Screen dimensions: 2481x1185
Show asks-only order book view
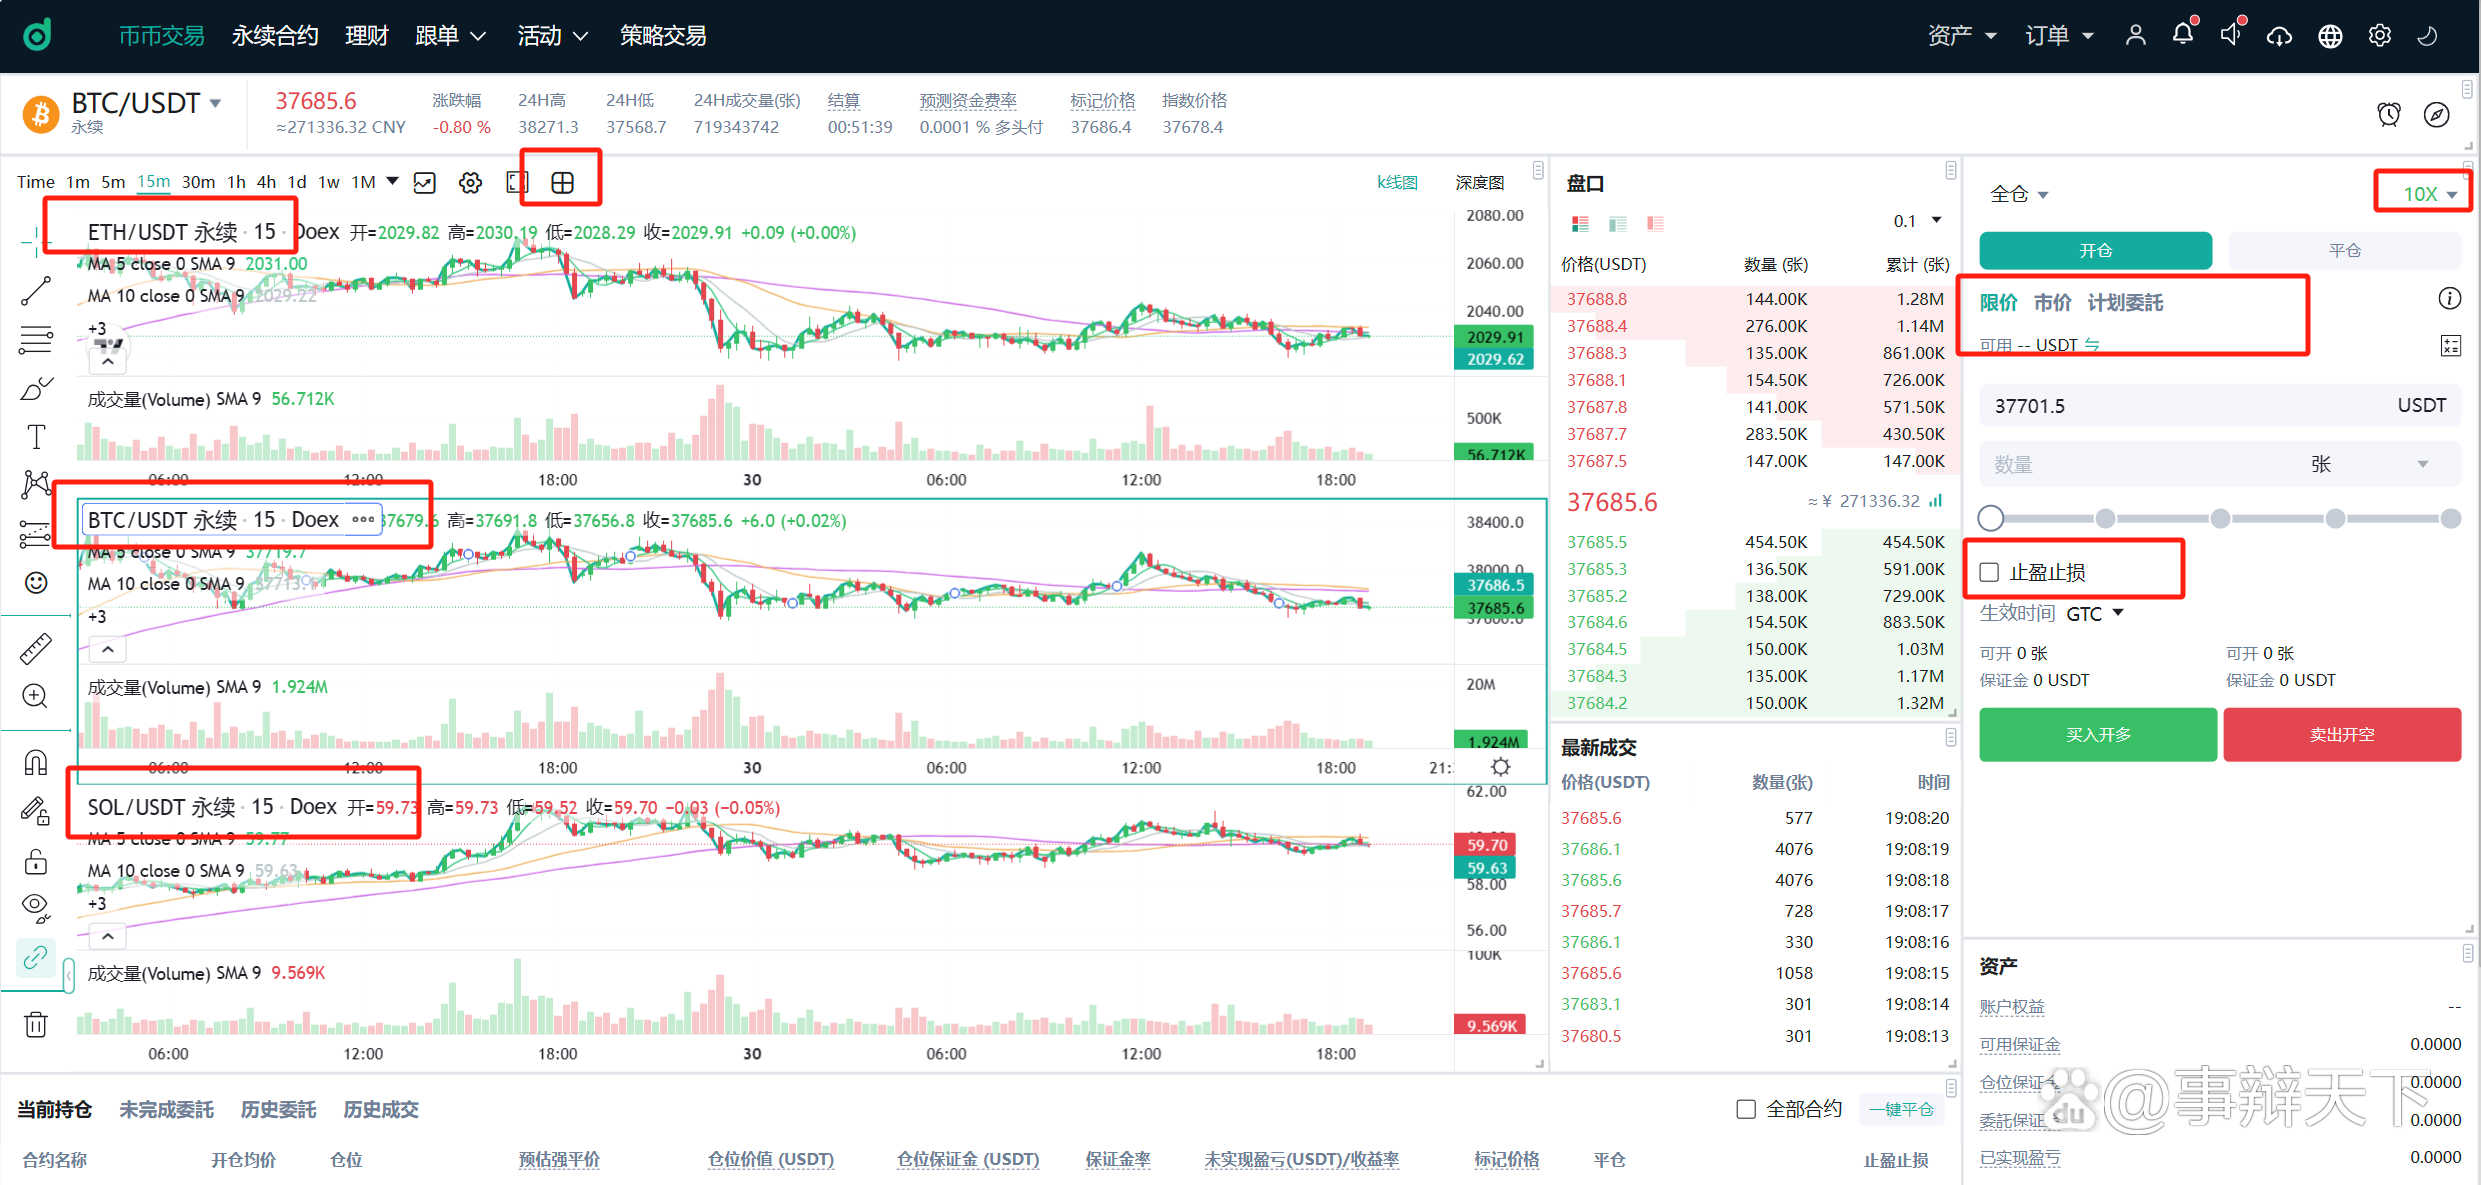(x=1655, y=223)
